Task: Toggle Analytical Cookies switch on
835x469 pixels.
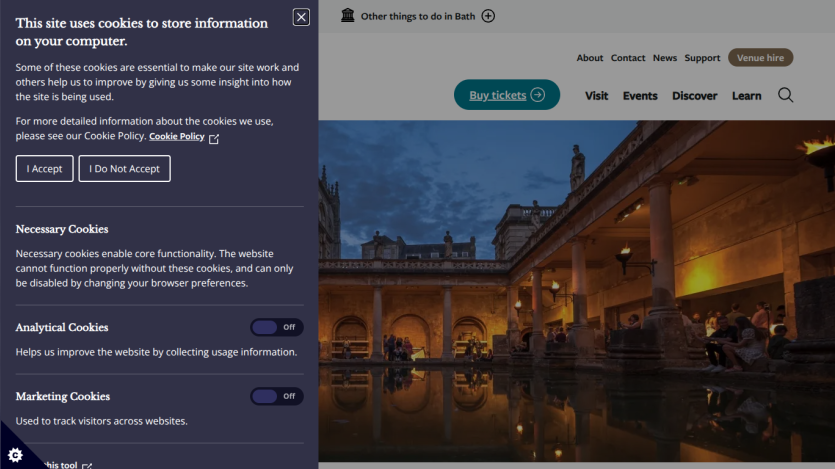Action: tap(277, 327)
